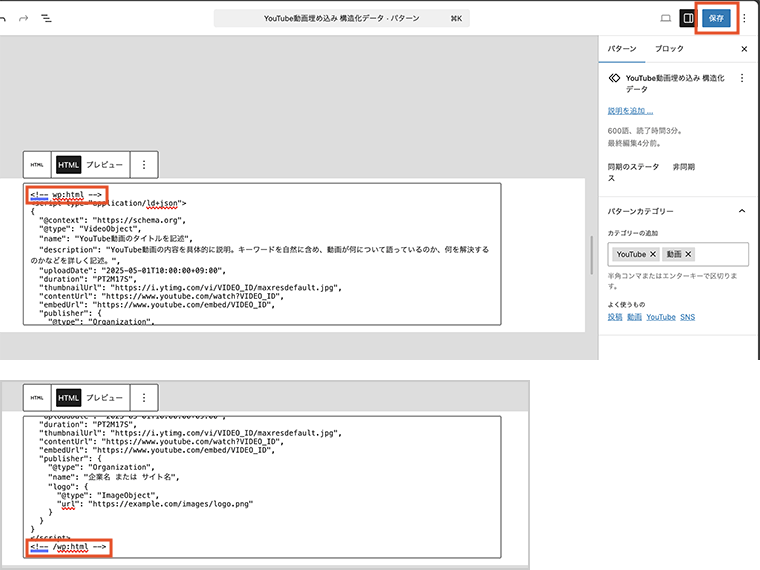
Task: Switch to the ブロック tab
Action: point(669,48)
